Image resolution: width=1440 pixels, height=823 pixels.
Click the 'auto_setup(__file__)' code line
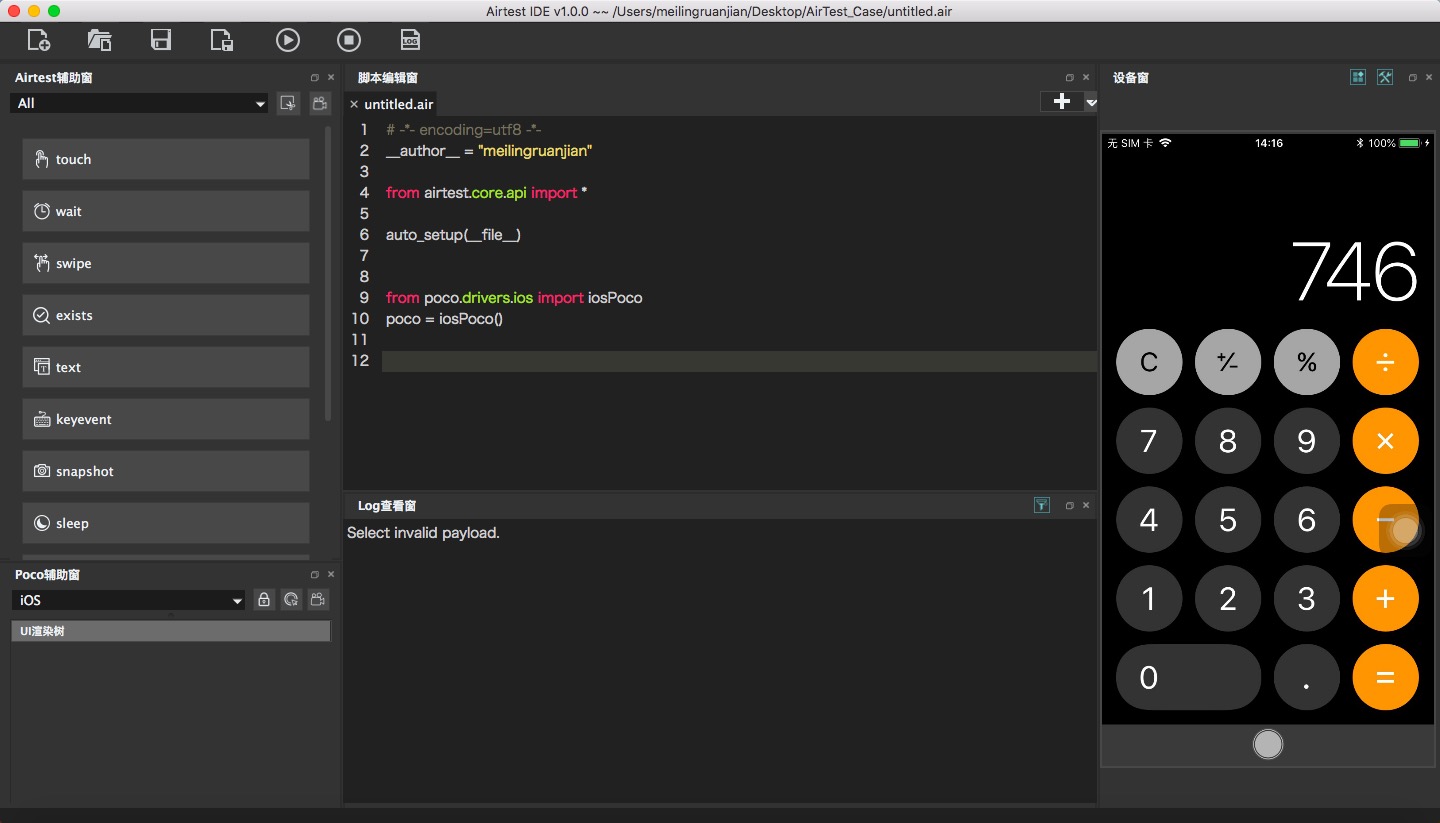tap(453, 235)
